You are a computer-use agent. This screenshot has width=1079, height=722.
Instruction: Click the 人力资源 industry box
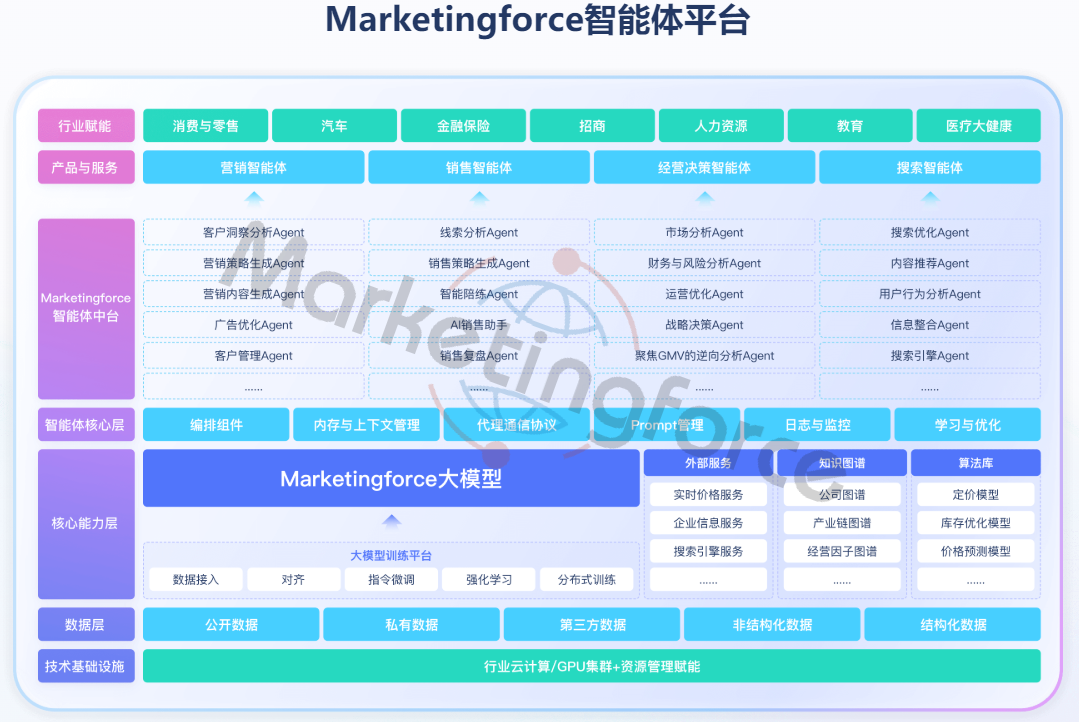coord(721,126)
